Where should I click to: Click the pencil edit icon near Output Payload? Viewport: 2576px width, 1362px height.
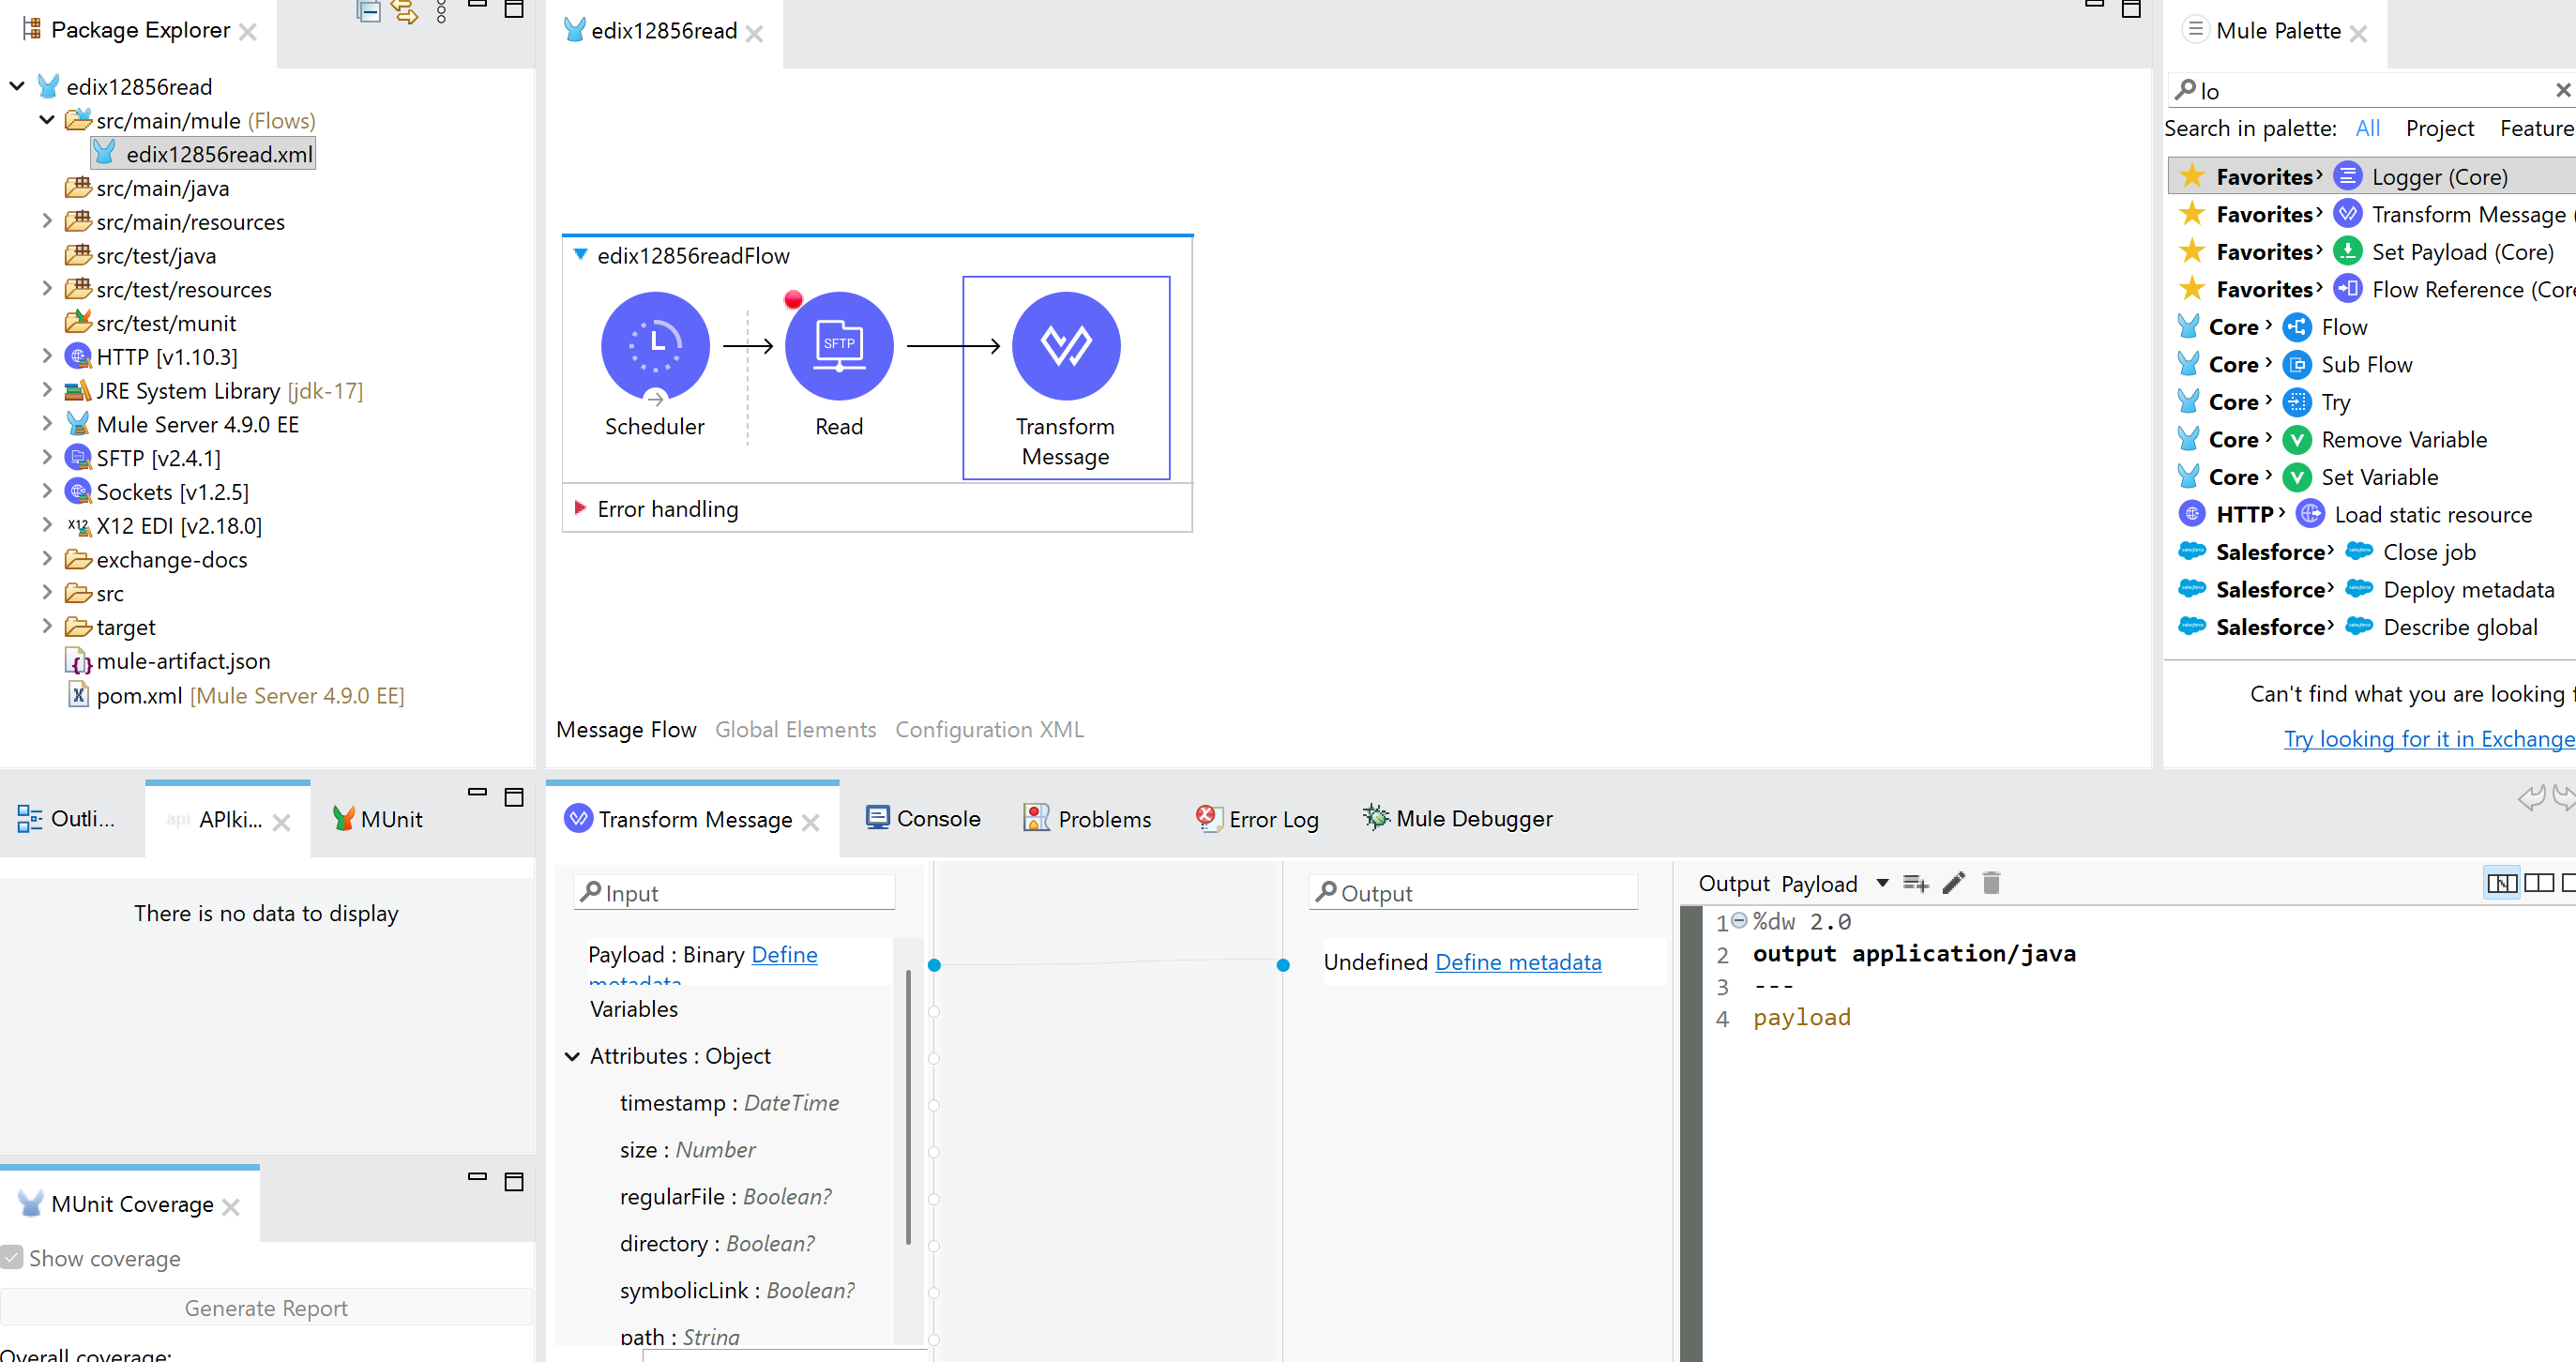tap(1952, 883)
